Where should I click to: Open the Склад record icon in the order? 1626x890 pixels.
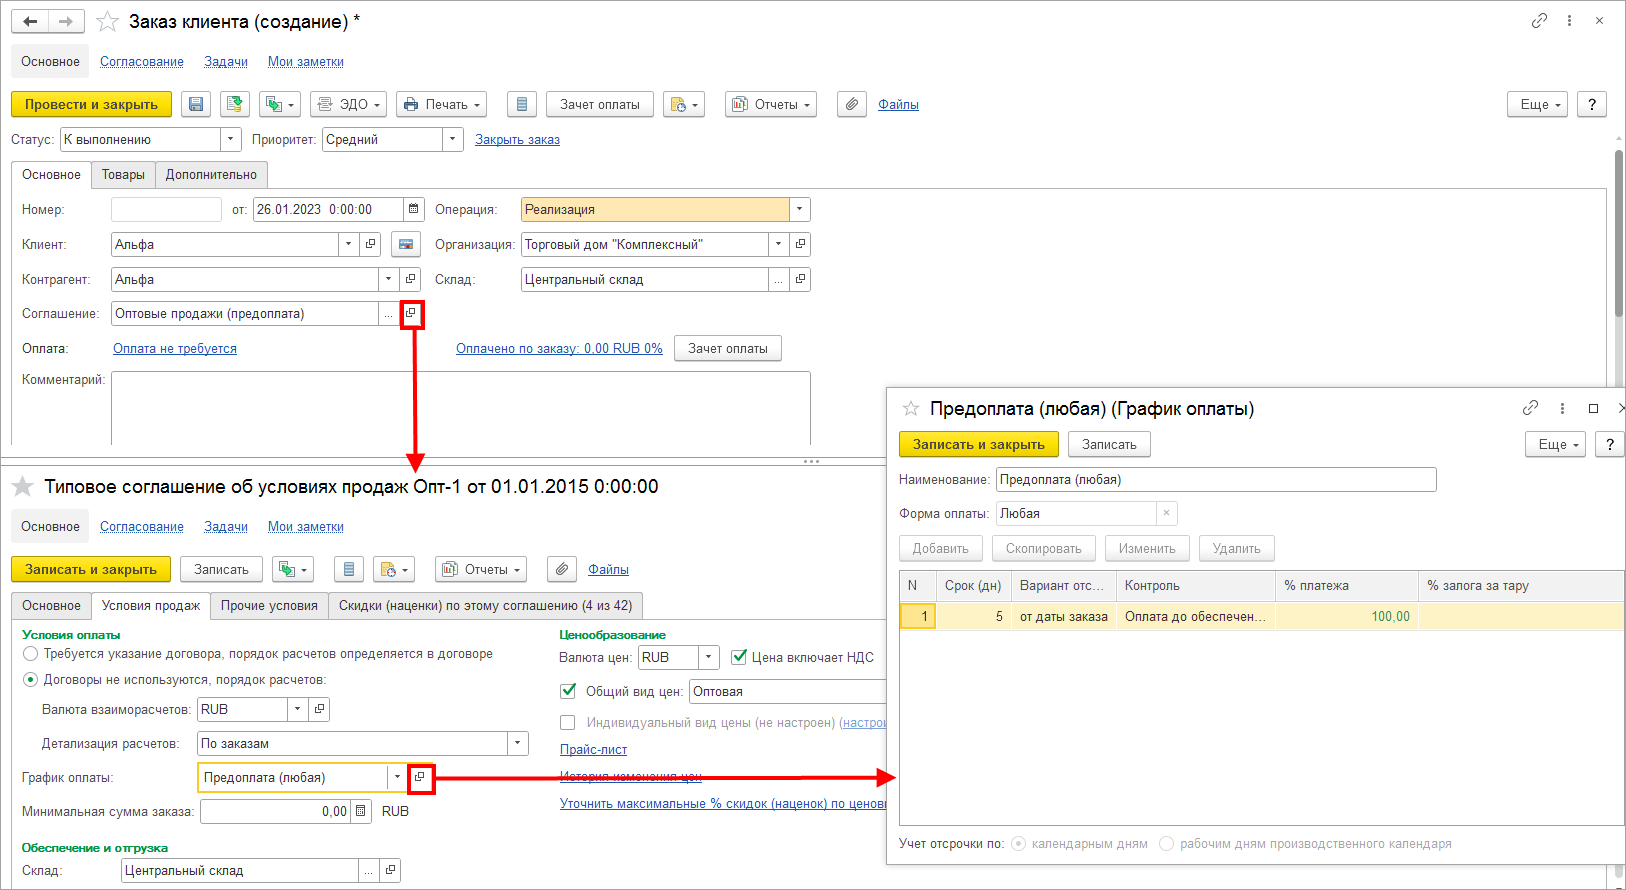pos(800,279)
